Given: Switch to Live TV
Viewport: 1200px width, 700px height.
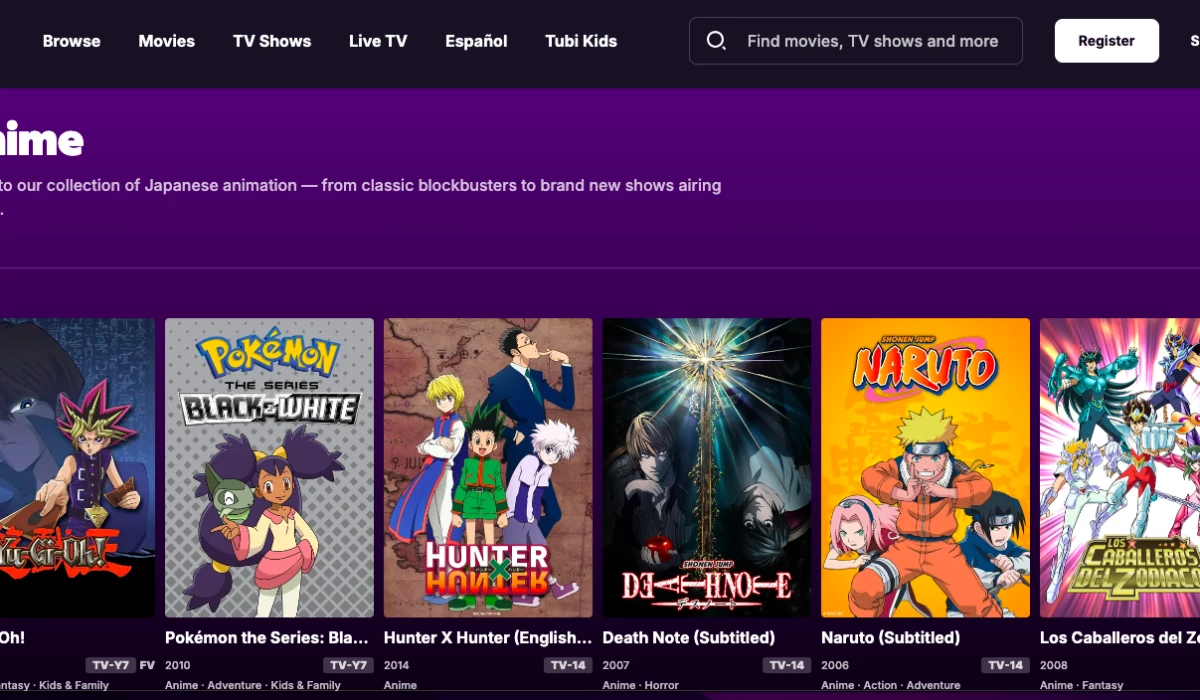Looking at the screenshot, I should coord(378,41).
